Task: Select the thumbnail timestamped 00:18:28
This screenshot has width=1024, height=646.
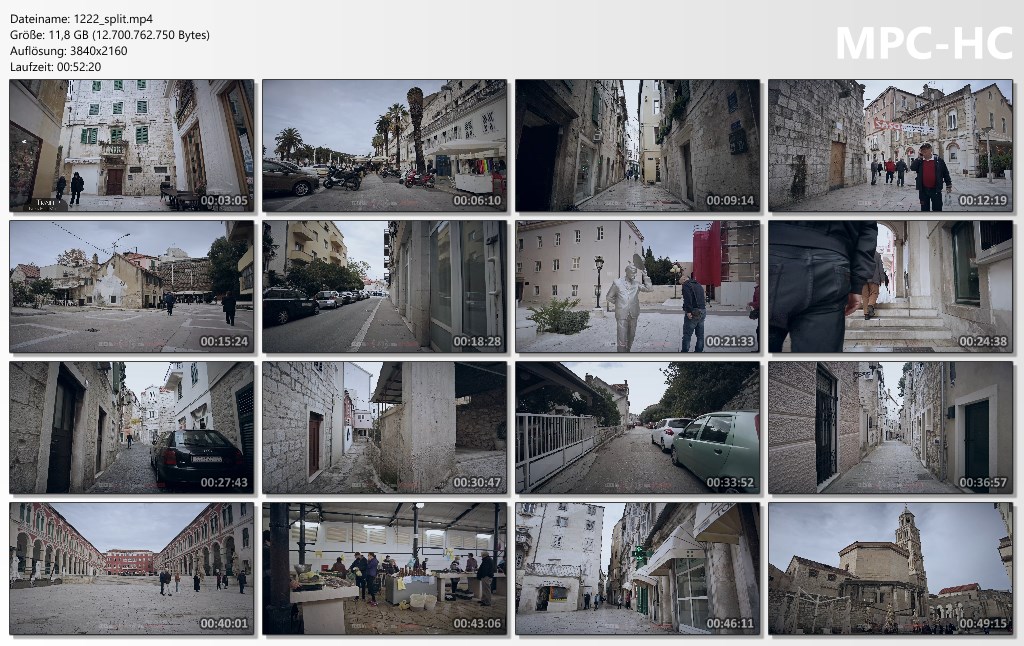Action: tap(385, 287)
